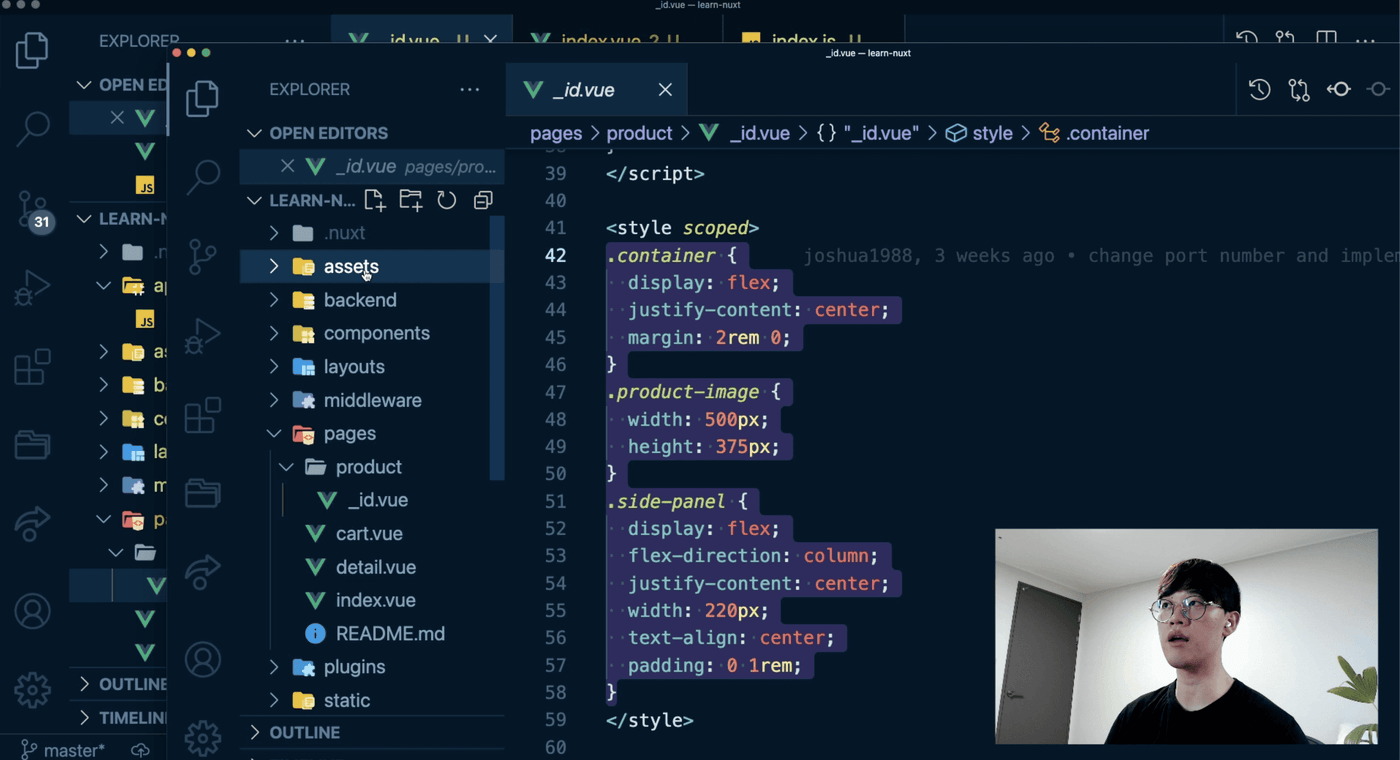
Task: Click cloud publish icon in background status bar
Action: [141, 750]
